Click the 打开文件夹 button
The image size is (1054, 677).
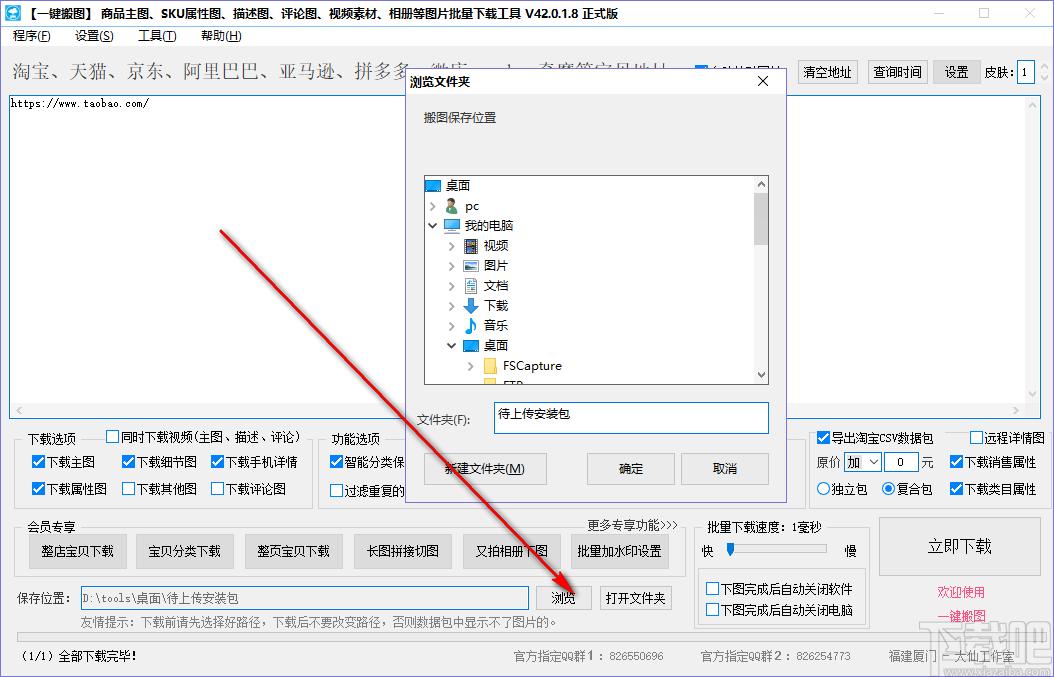pos(635,598)
